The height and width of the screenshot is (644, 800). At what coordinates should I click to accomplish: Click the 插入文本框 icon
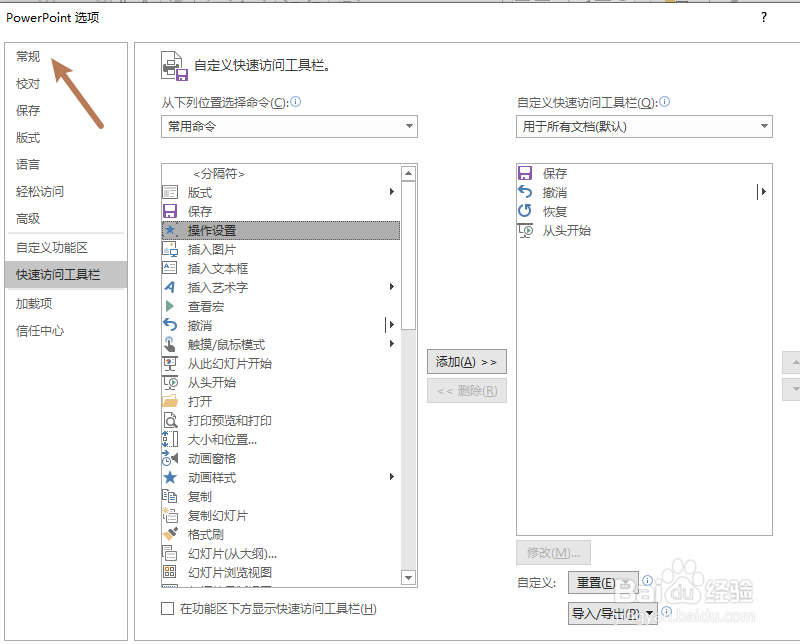coord(170,268)
